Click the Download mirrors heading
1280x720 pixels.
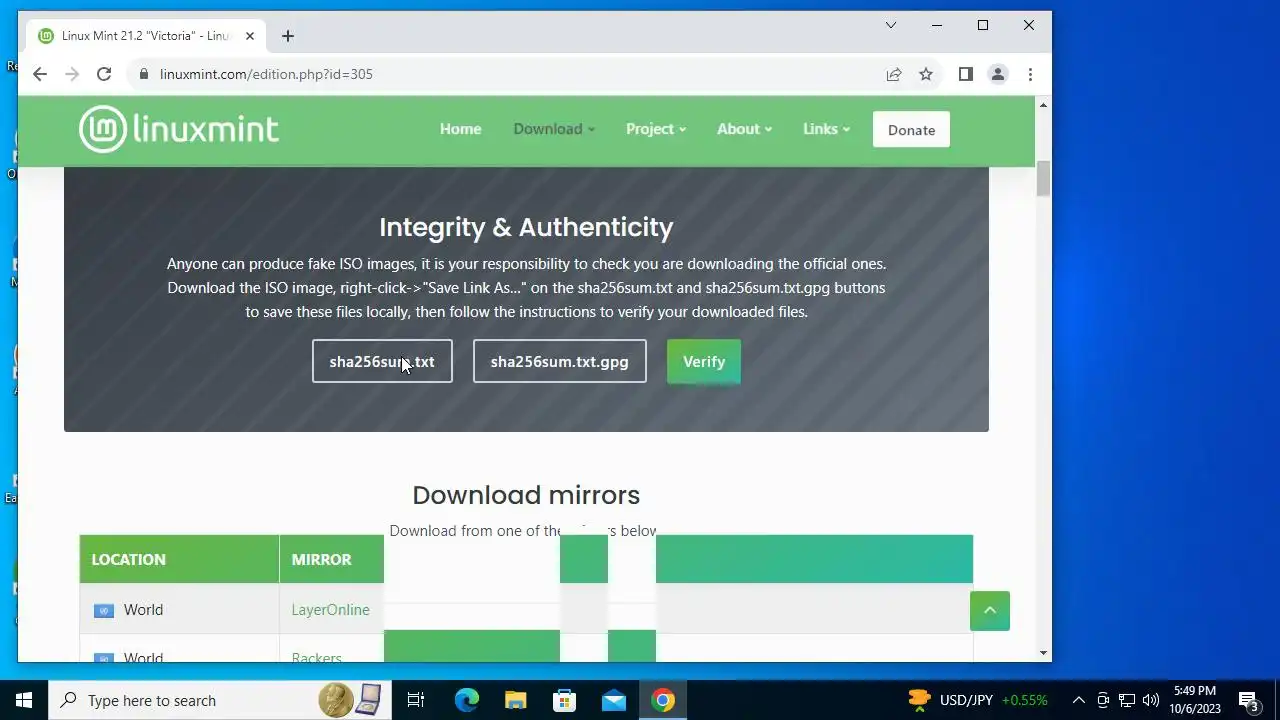526,495
